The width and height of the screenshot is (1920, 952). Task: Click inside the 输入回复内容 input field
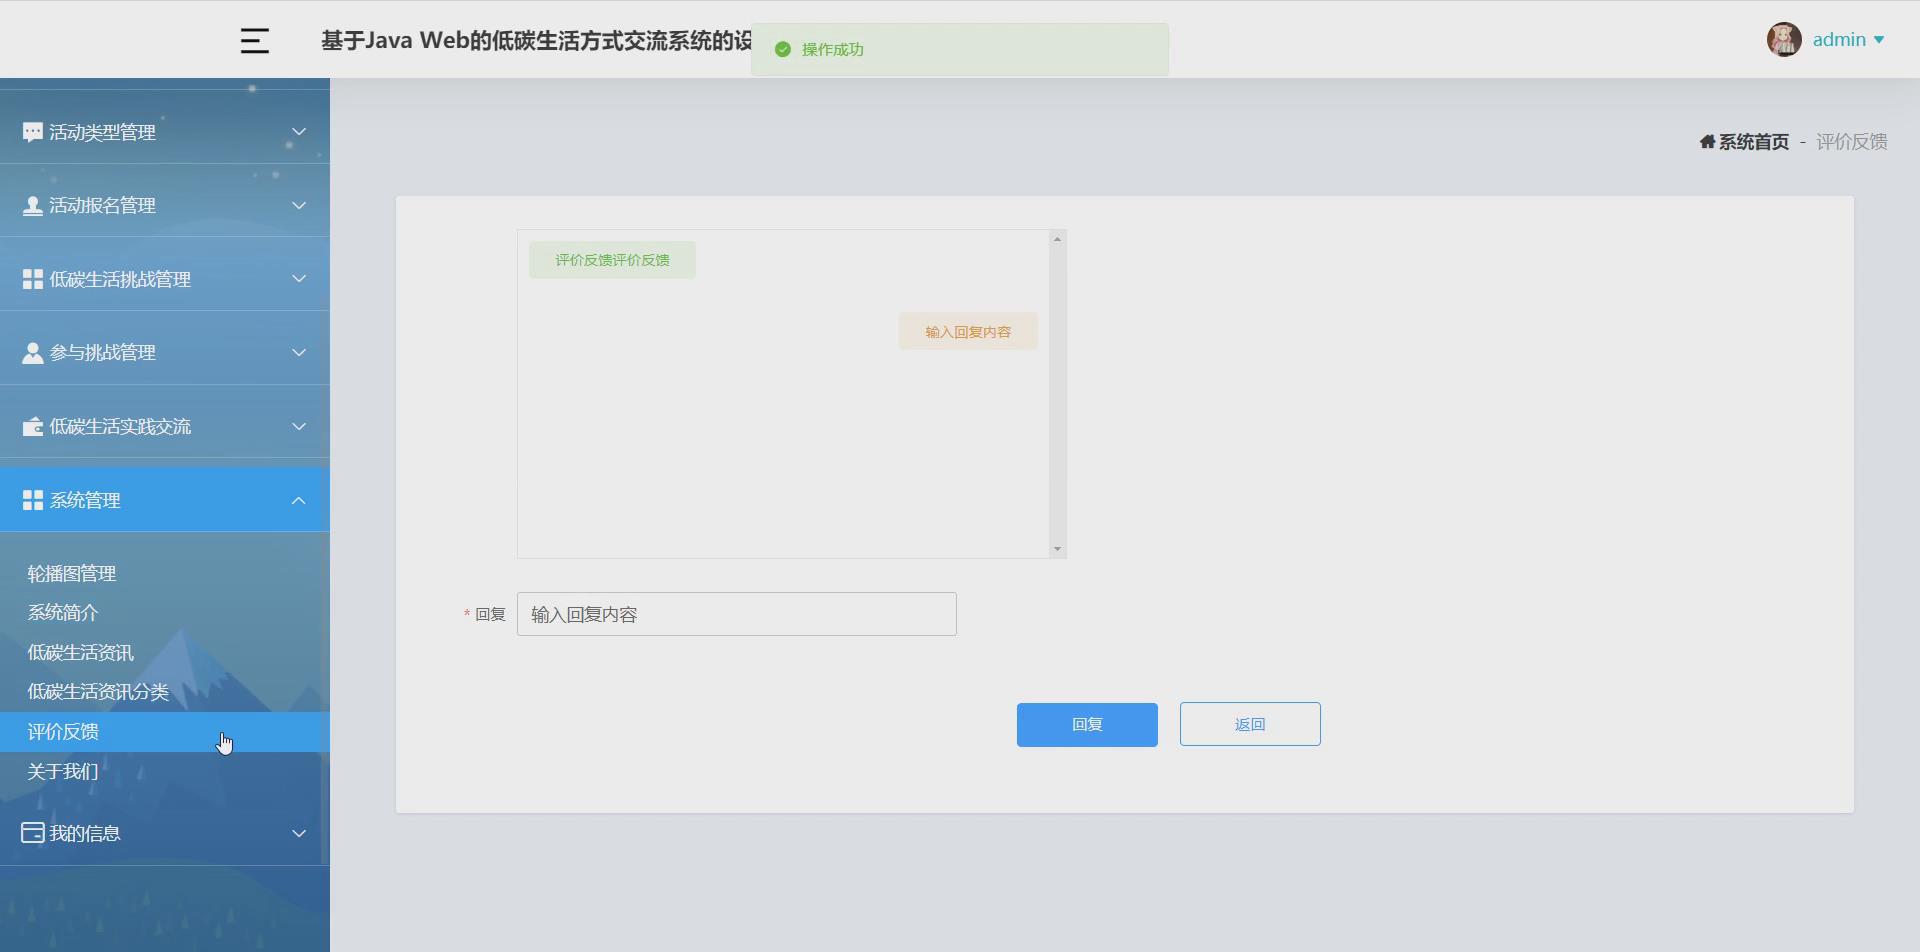pos(736,614)
